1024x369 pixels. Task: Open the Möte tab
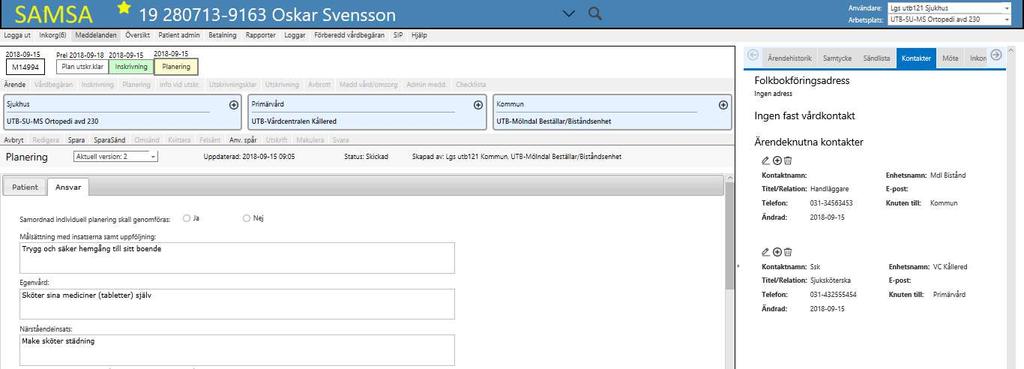coord(950,58)
